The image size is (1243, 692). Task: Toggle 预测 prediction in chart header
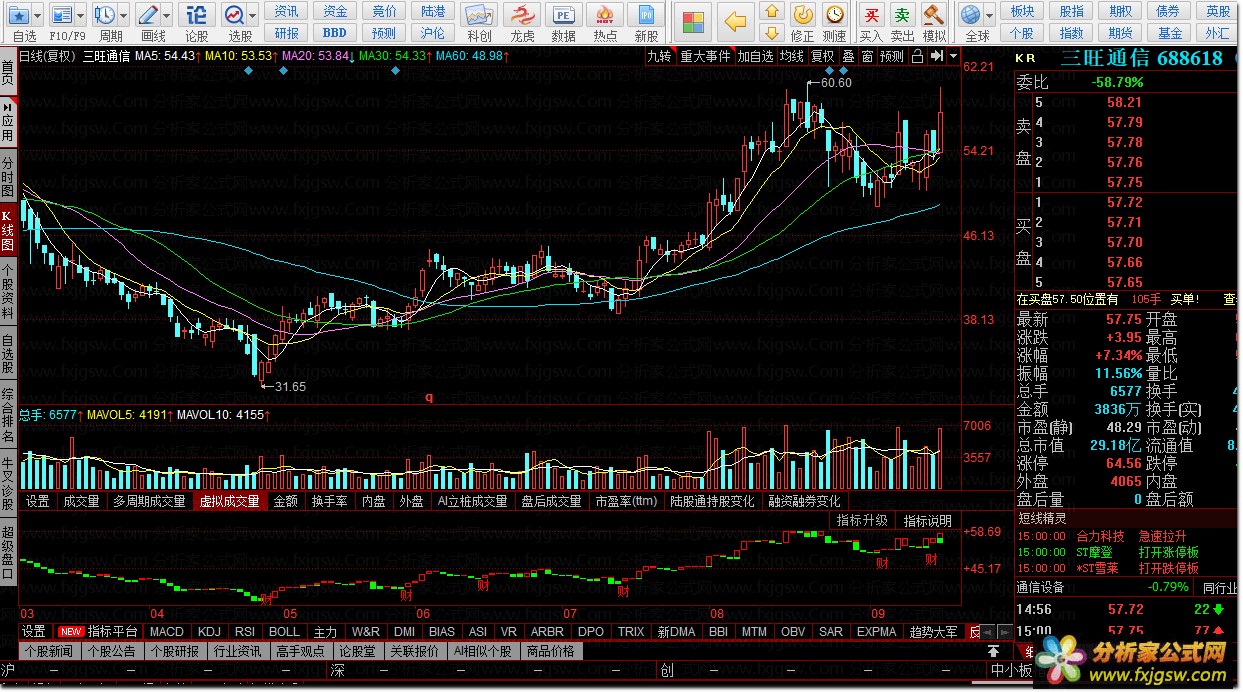892,56
